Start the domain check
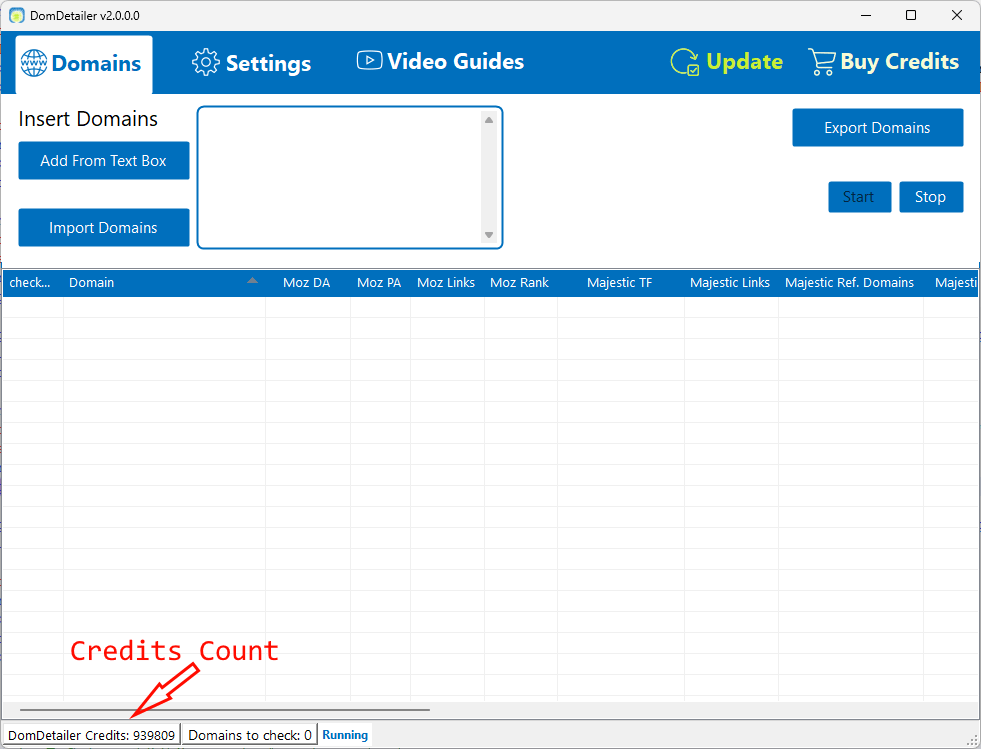The width and height of the screenshot is (981, 749). 858,197
